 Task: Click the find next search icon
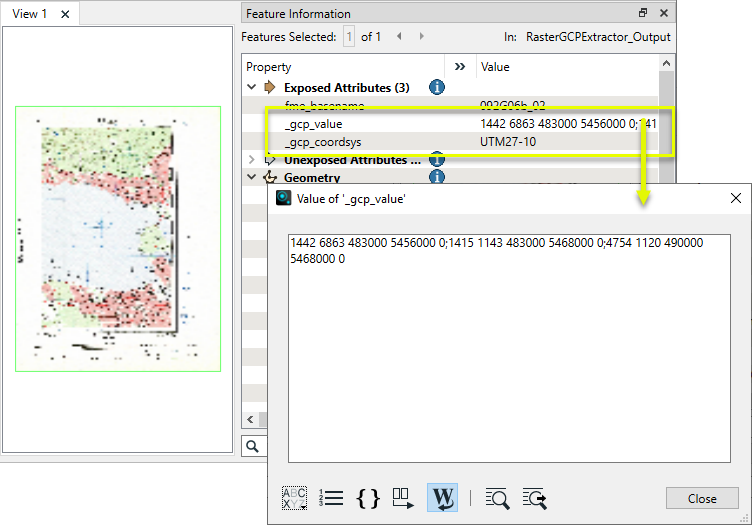tap(534, 497)
